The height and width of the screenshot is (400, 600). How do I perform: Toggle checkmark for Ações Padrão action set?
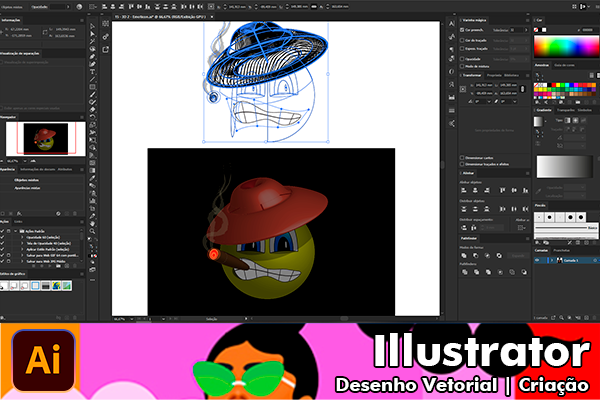click(2, 231)
